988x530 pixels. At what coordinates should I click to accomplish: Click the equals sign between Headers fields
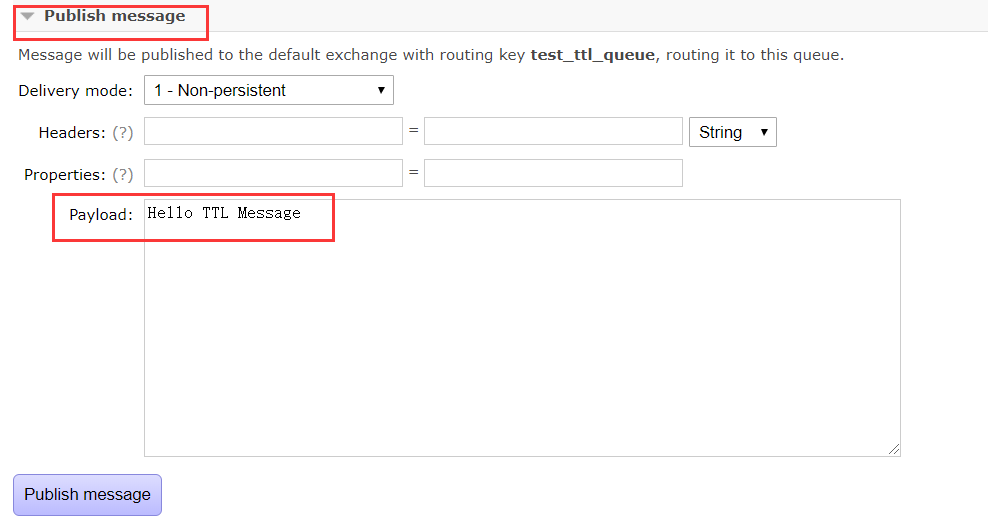pyautogui.click(x=413, y=130)
